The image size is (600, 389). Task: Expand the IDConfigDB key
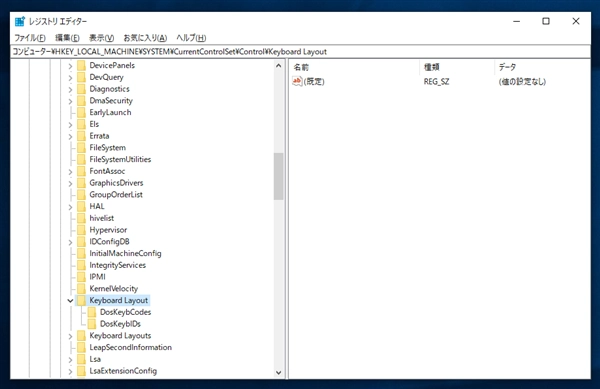pyautogui.click(x=70, y=242)
